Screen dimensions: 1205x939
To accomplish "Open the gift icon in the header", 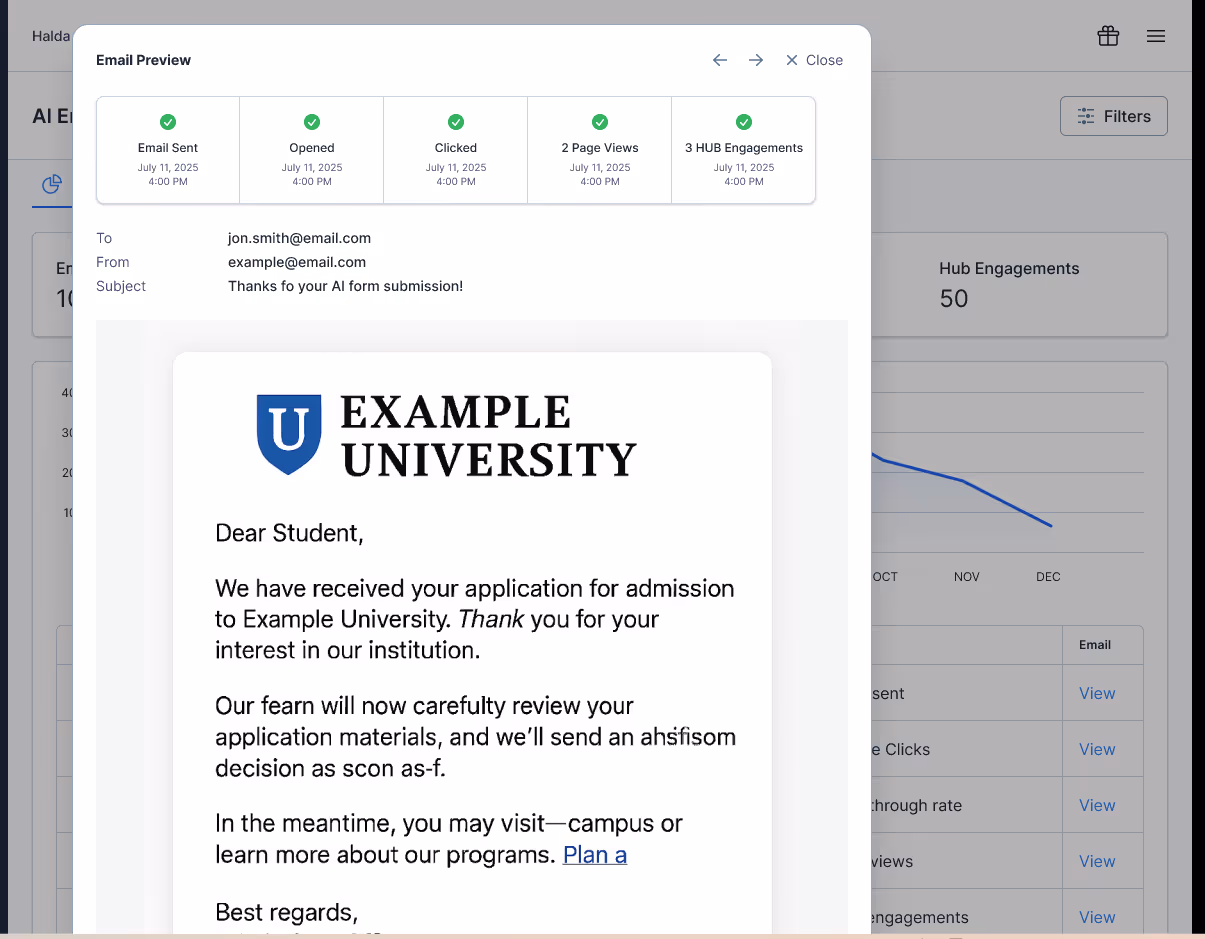I will (1108, 36).
